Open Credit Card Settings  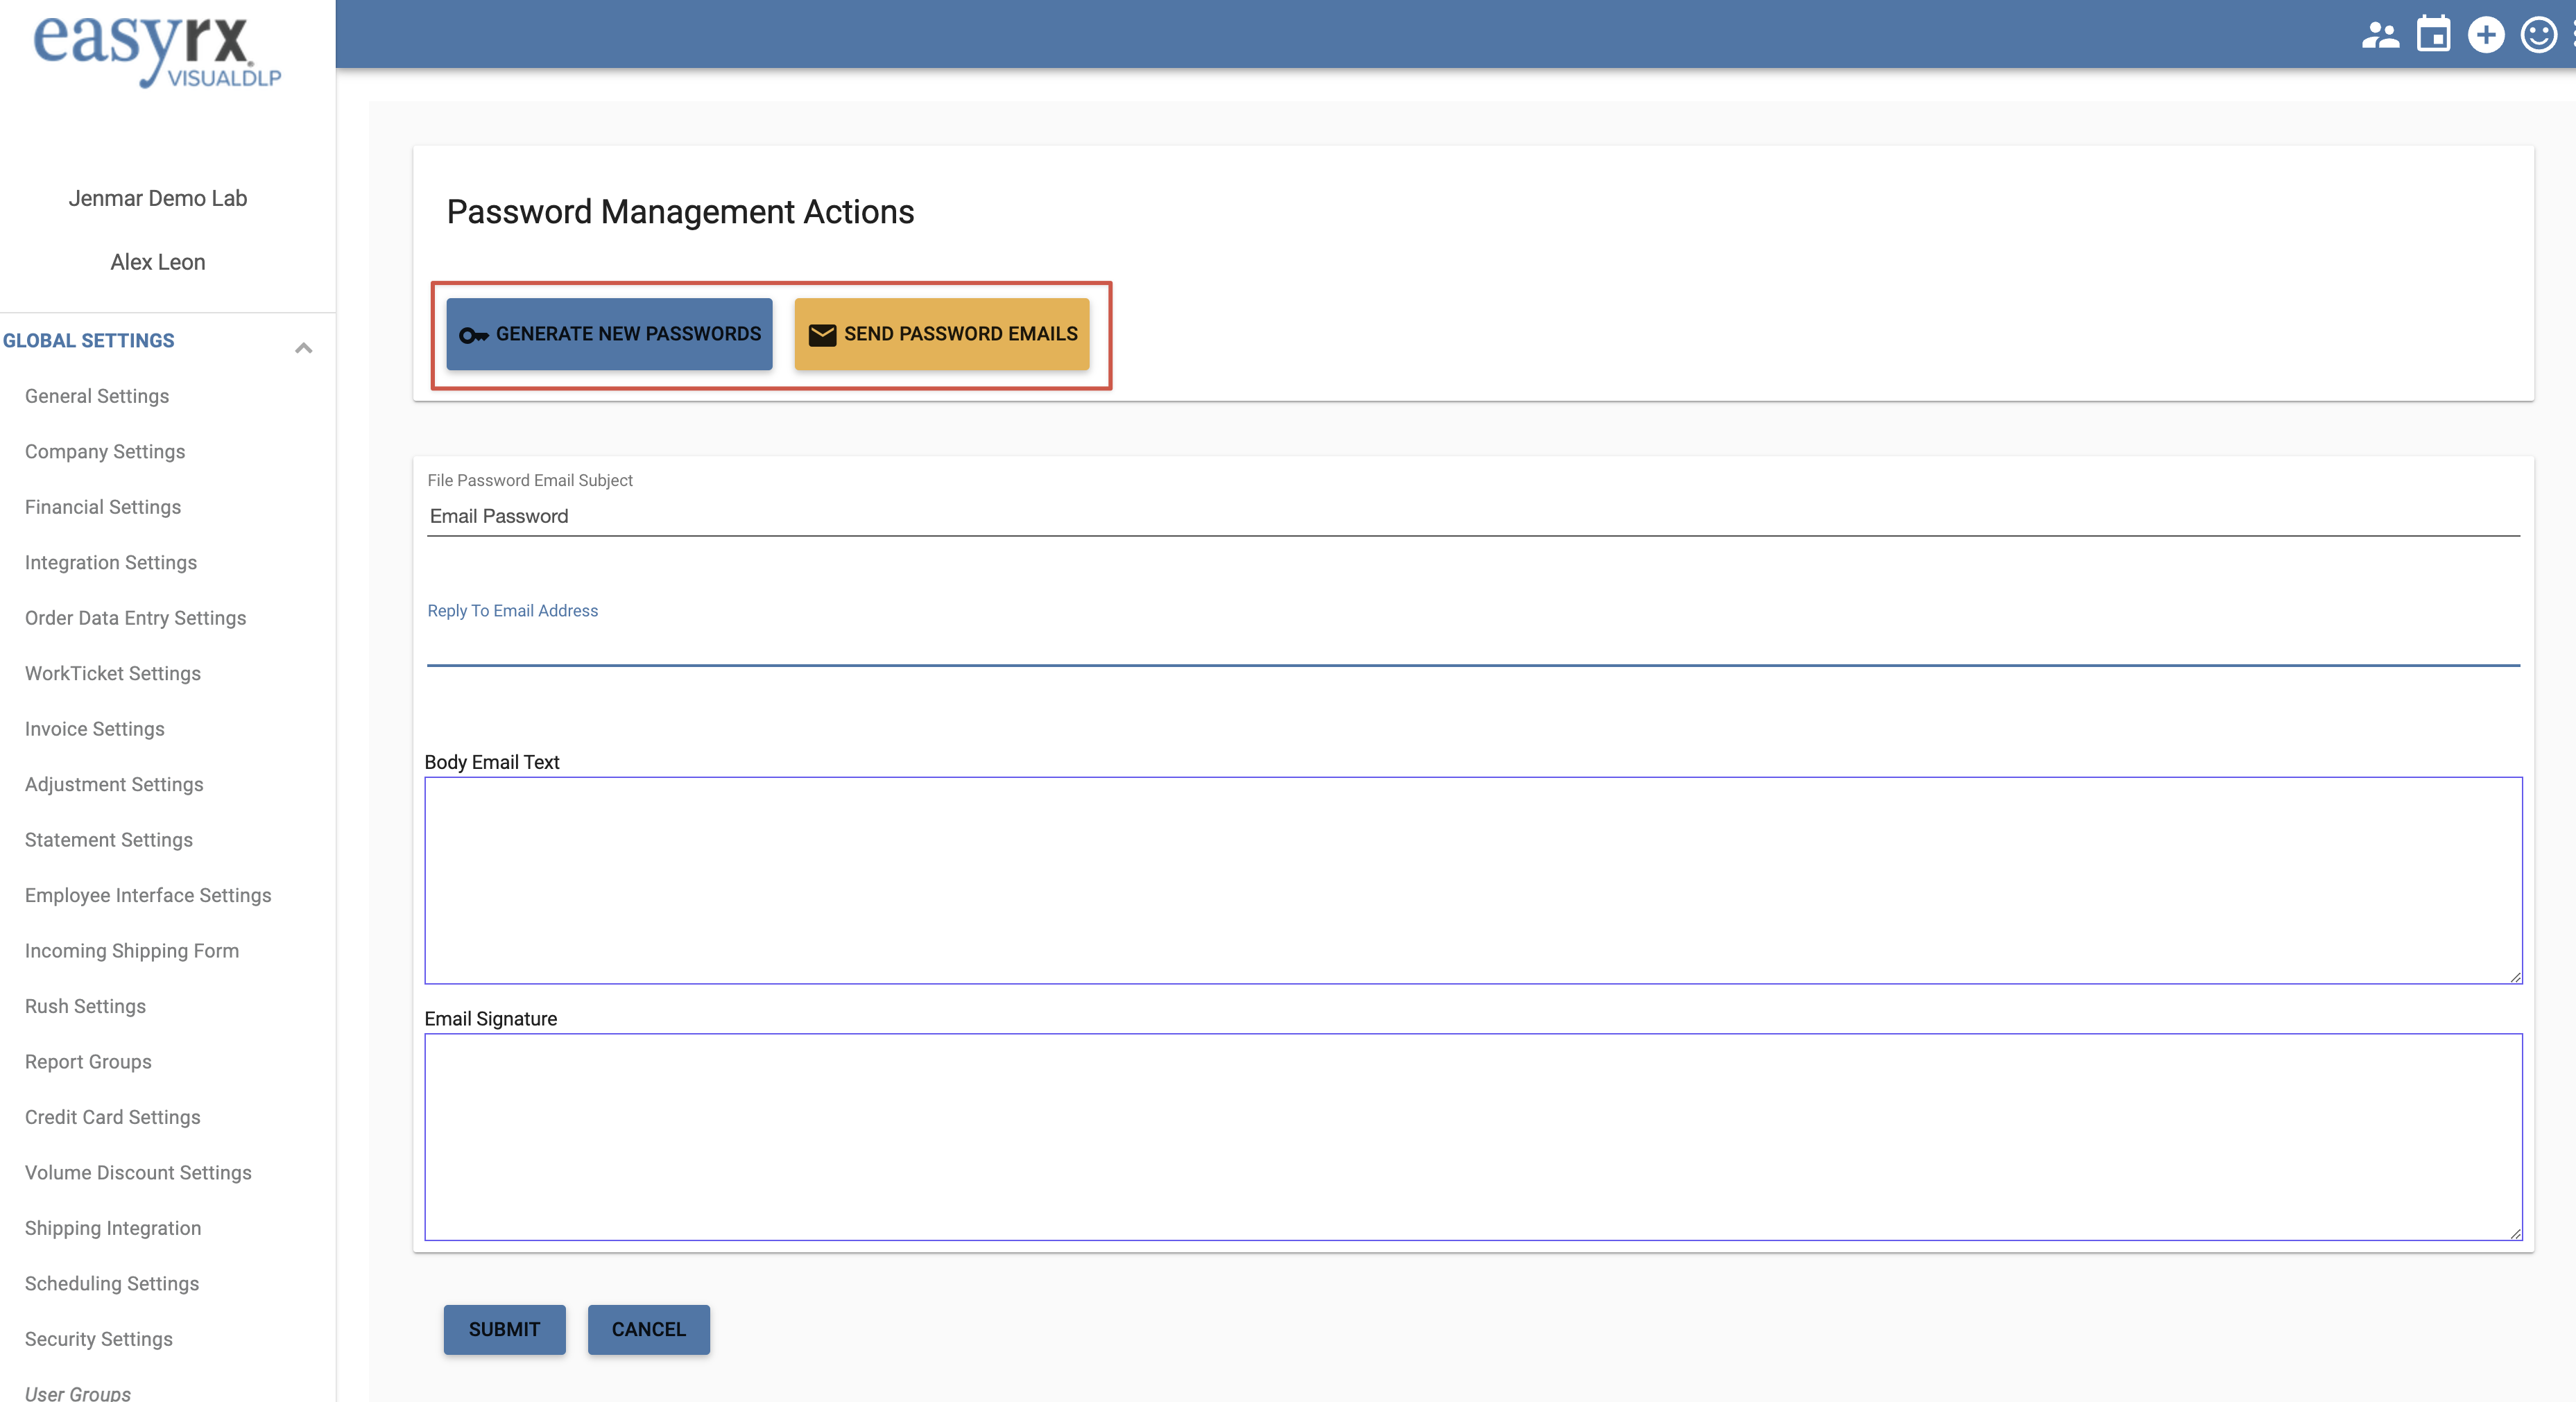[113, 1117]
